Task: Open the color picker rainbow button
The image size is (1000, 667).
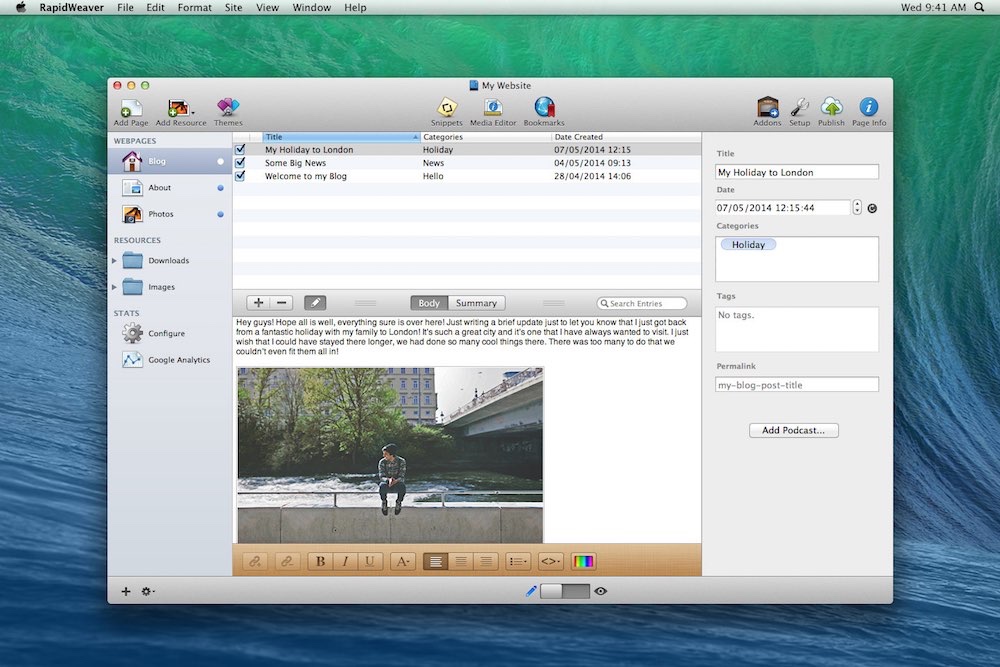Action: [x=583, y=561]
